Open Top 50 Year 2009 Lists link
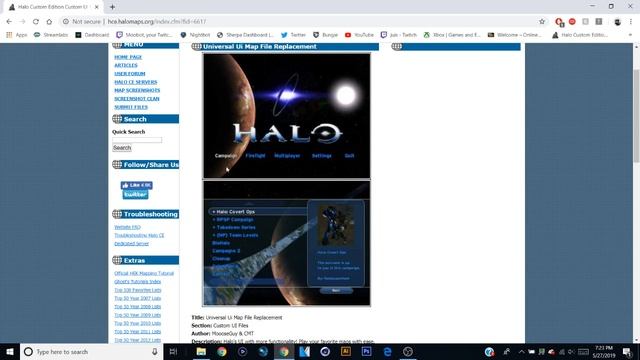The image size is (640, 360). (138, 315)
